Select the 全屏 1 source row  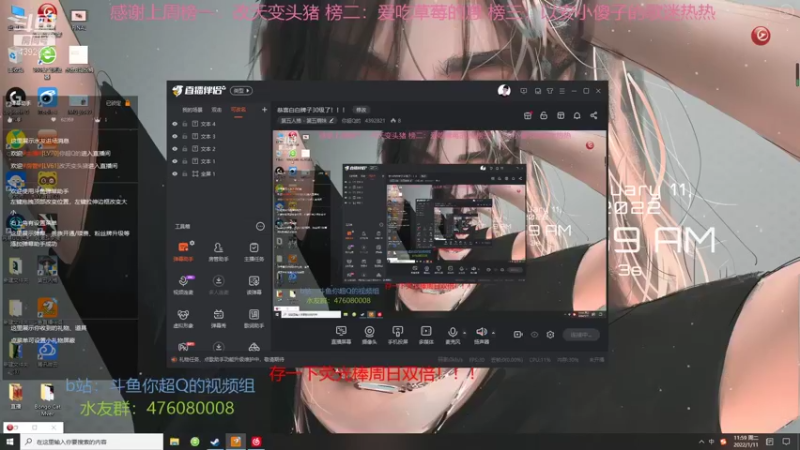[219, 174]
